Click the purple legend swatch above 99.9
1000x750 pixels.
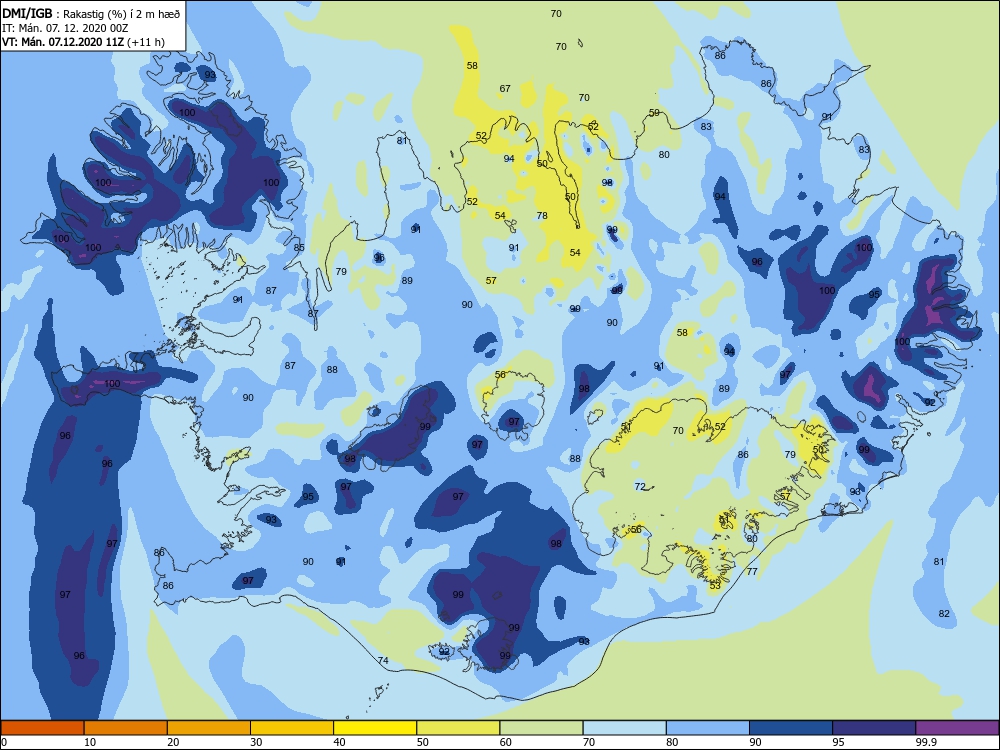957,728
